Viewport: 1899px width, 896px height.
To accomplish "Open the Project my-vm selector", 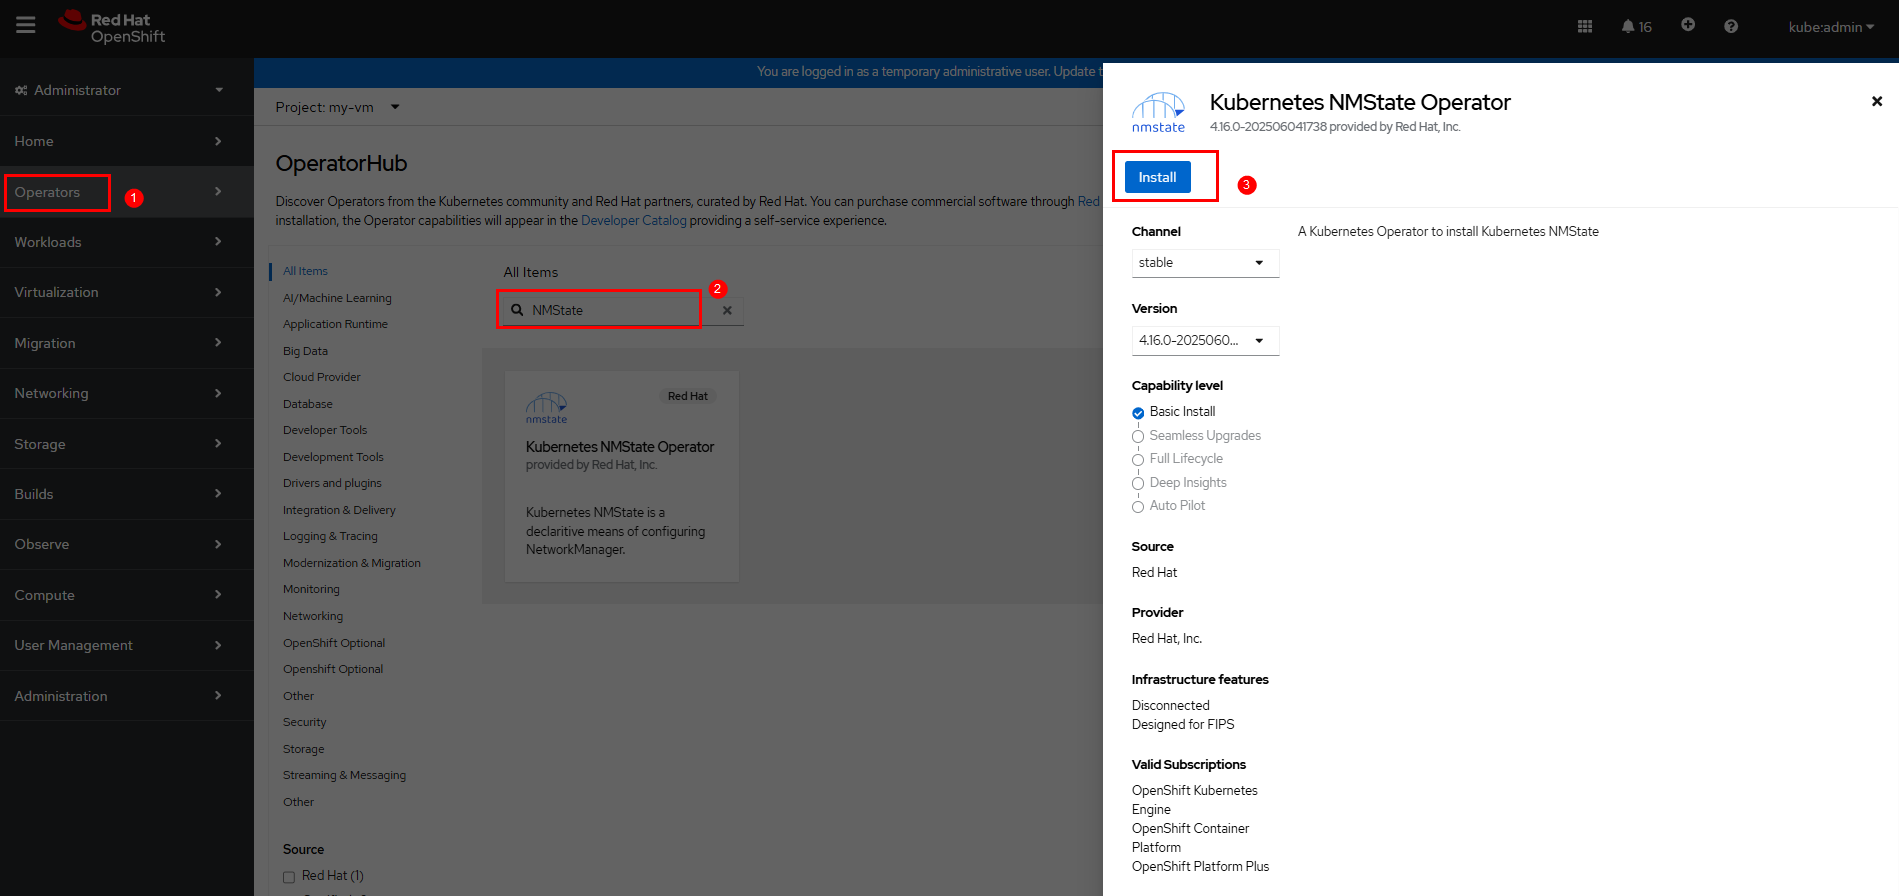I will click(337, 107).
